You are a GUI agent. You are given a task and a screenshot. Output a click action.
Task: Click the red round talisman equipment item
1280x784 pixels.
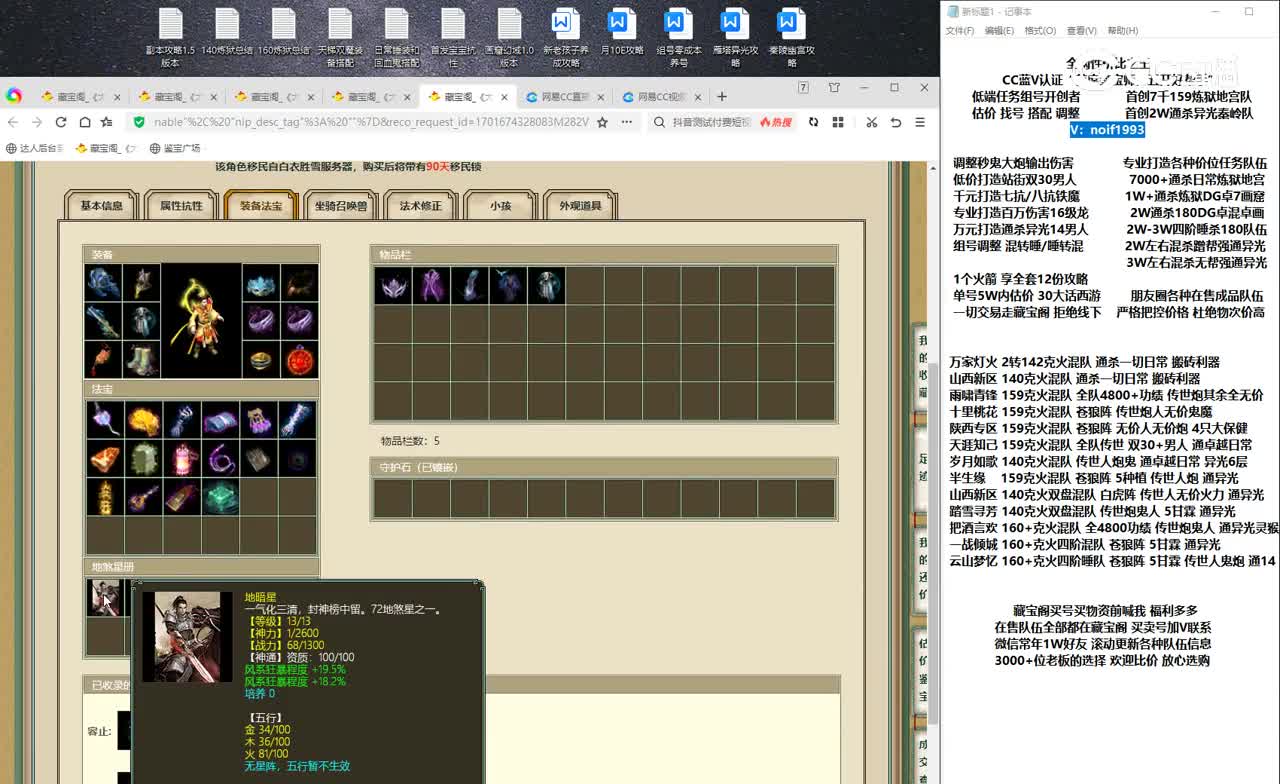click(x=299, y=359)
